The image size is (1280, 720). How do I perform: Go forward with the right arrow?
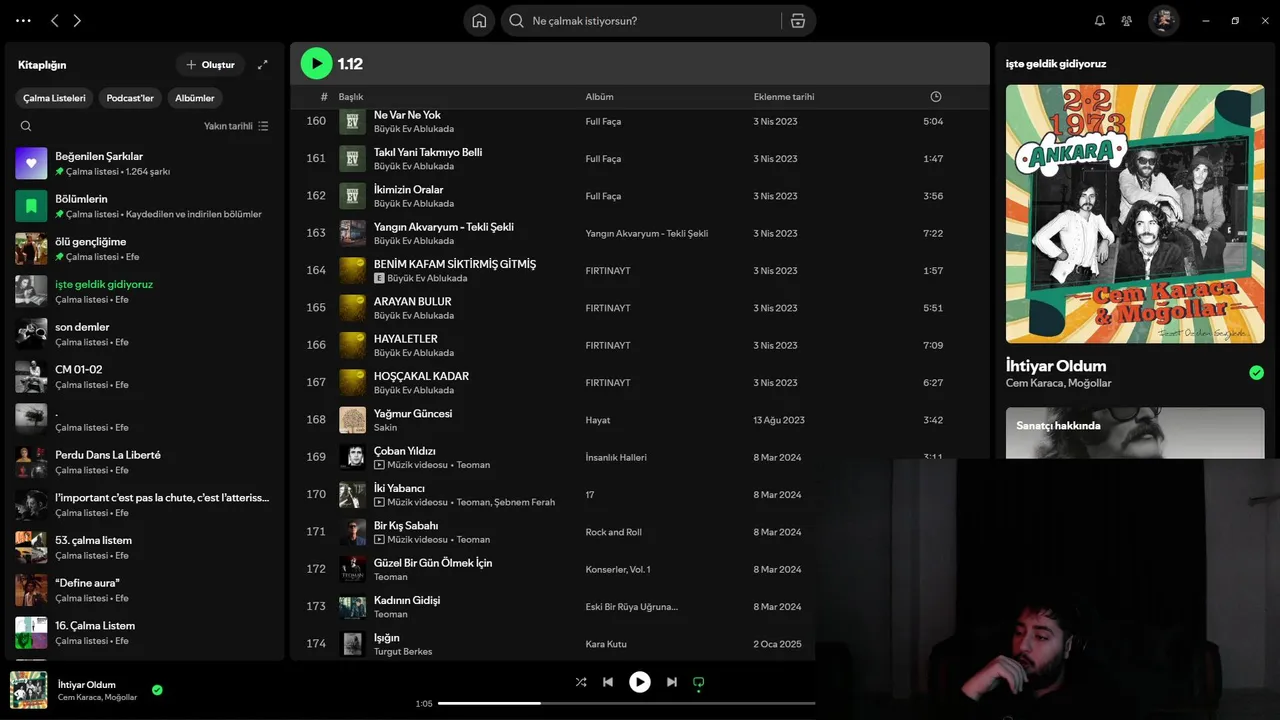point(77,20)
